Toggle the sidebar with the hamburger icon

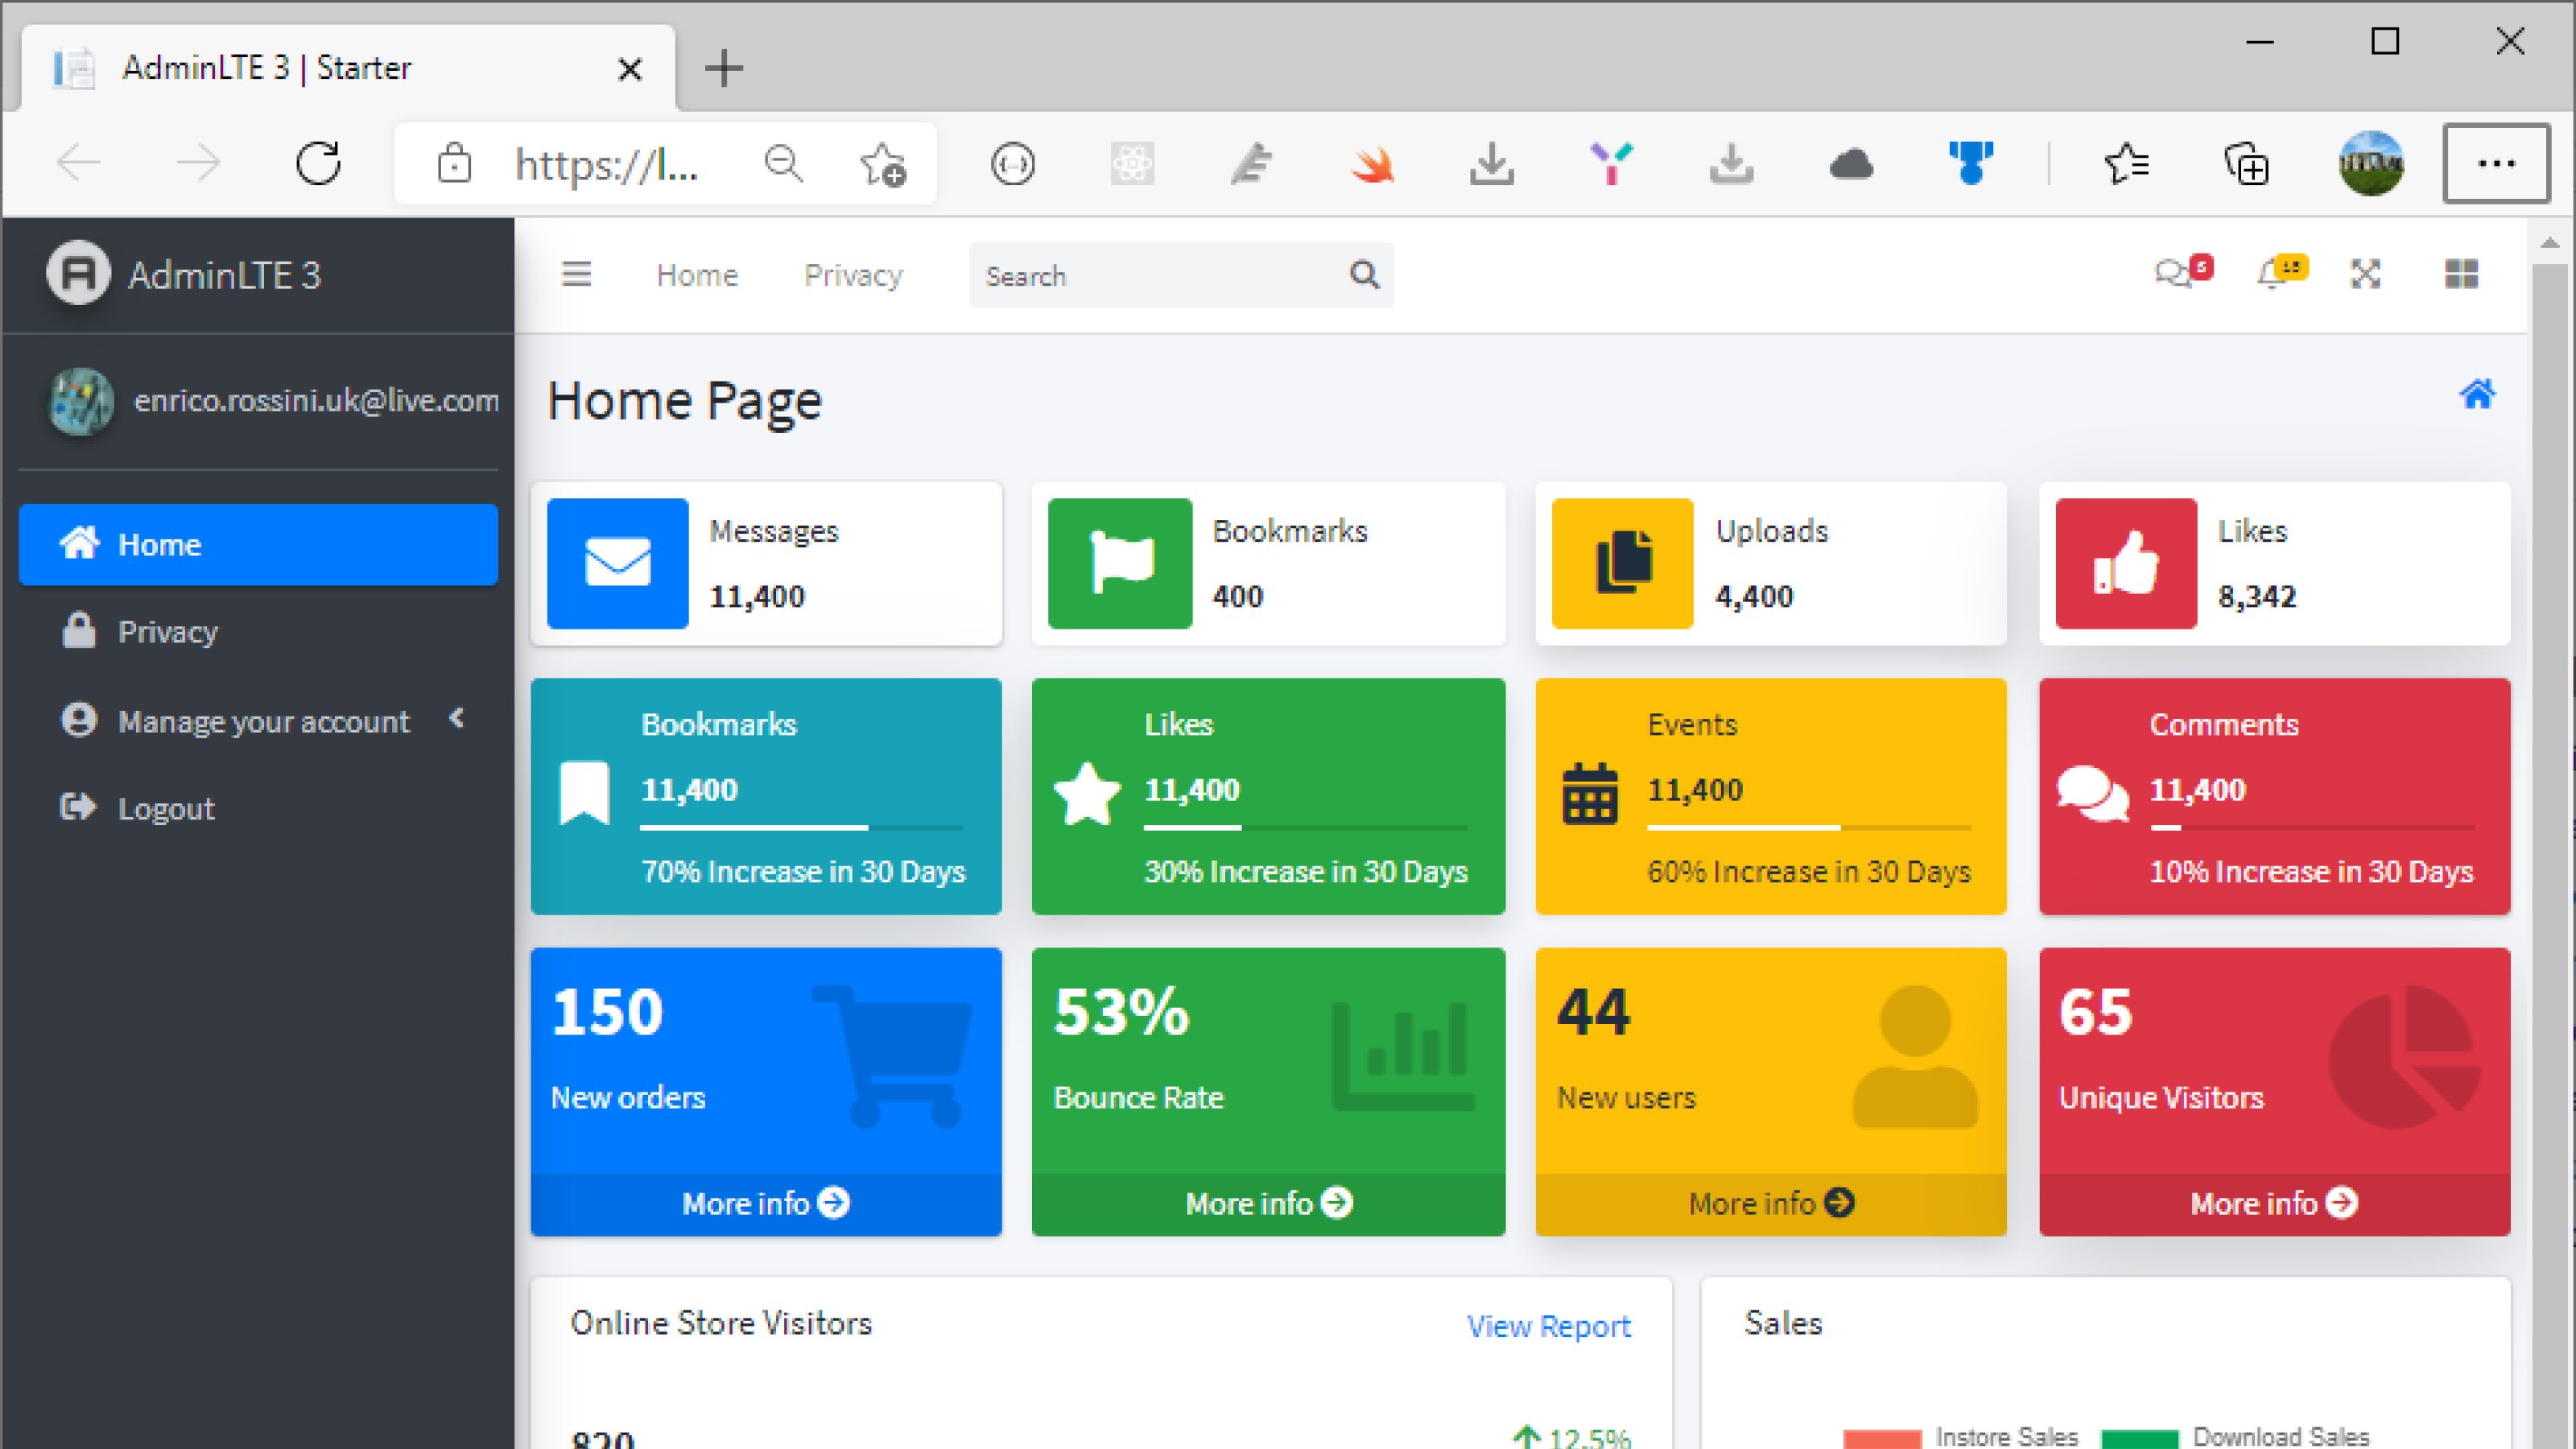point(577,275)
